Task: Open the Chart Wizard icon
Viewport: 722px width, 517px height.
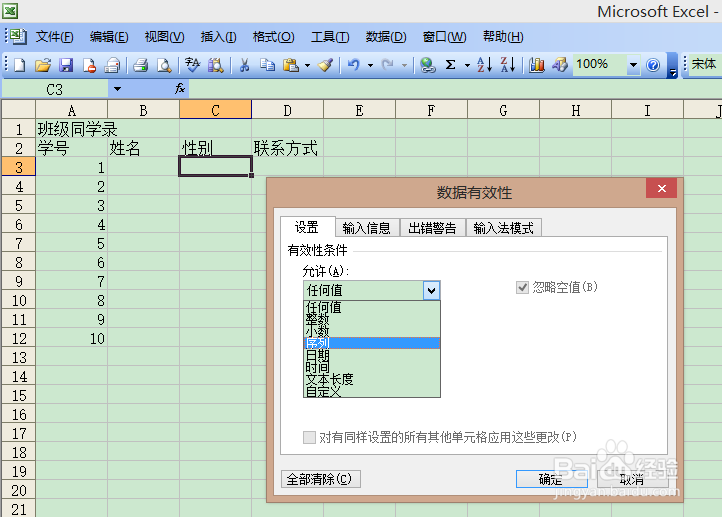Action: pyautogui.click(x=536, y=65)
